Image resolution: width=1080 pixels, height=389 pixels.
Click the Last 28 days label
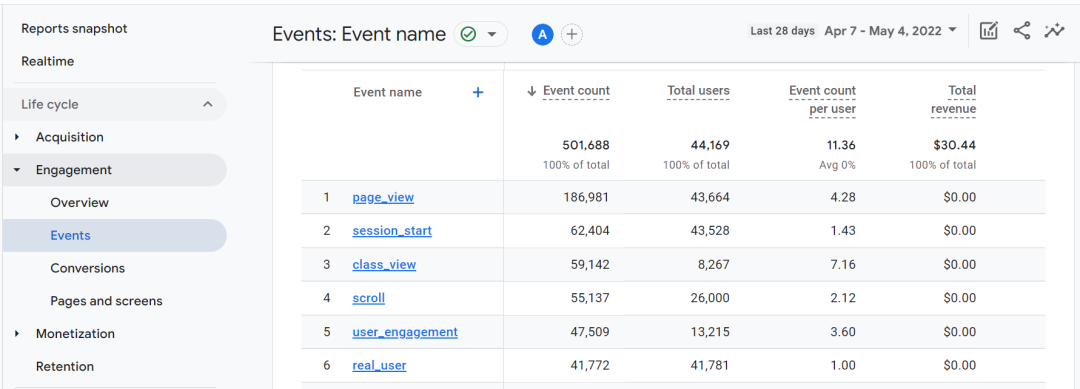coord(782,31)
